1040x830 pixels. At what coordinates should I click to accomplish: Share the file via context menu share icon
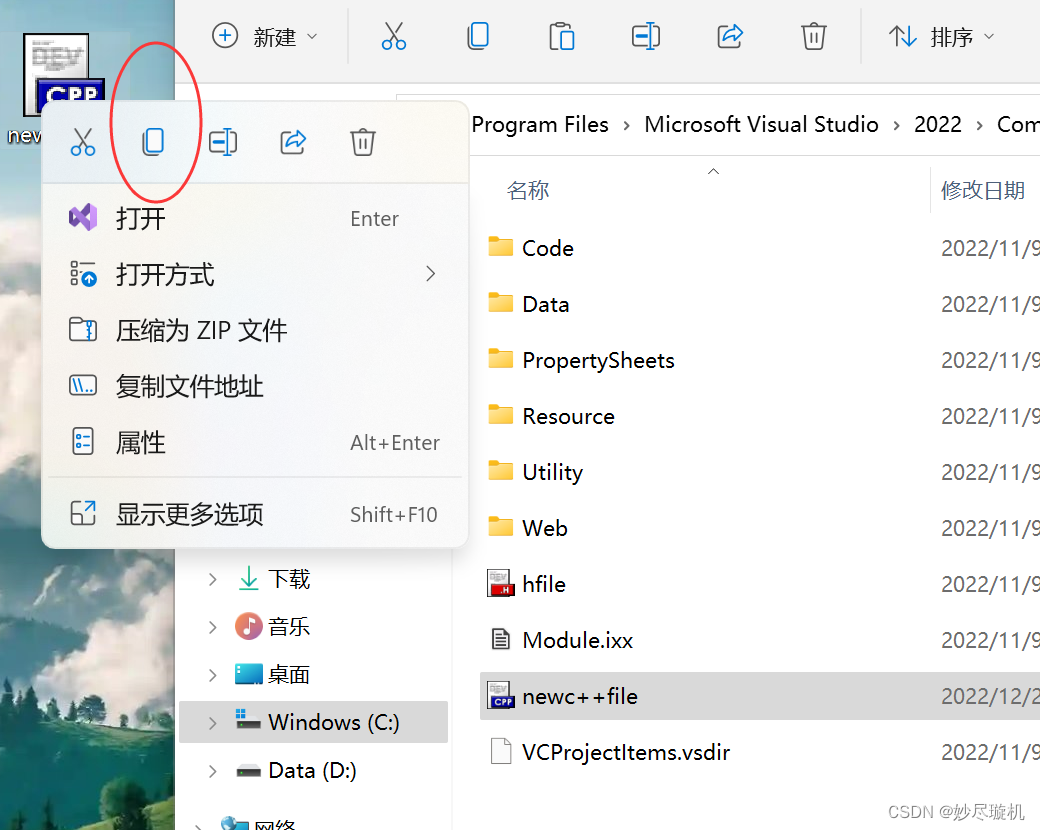(x=293, y=142)
